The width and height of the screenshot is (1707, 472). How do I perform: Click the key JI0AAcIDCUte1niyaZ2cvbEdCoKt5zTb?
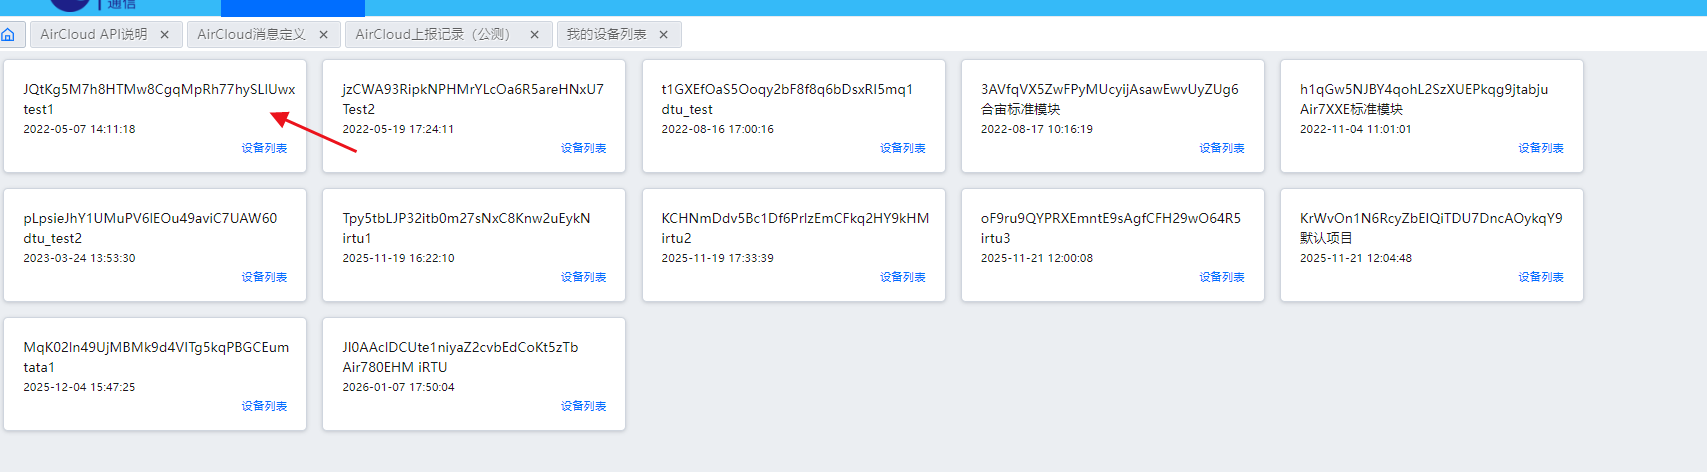coord(460,347)
